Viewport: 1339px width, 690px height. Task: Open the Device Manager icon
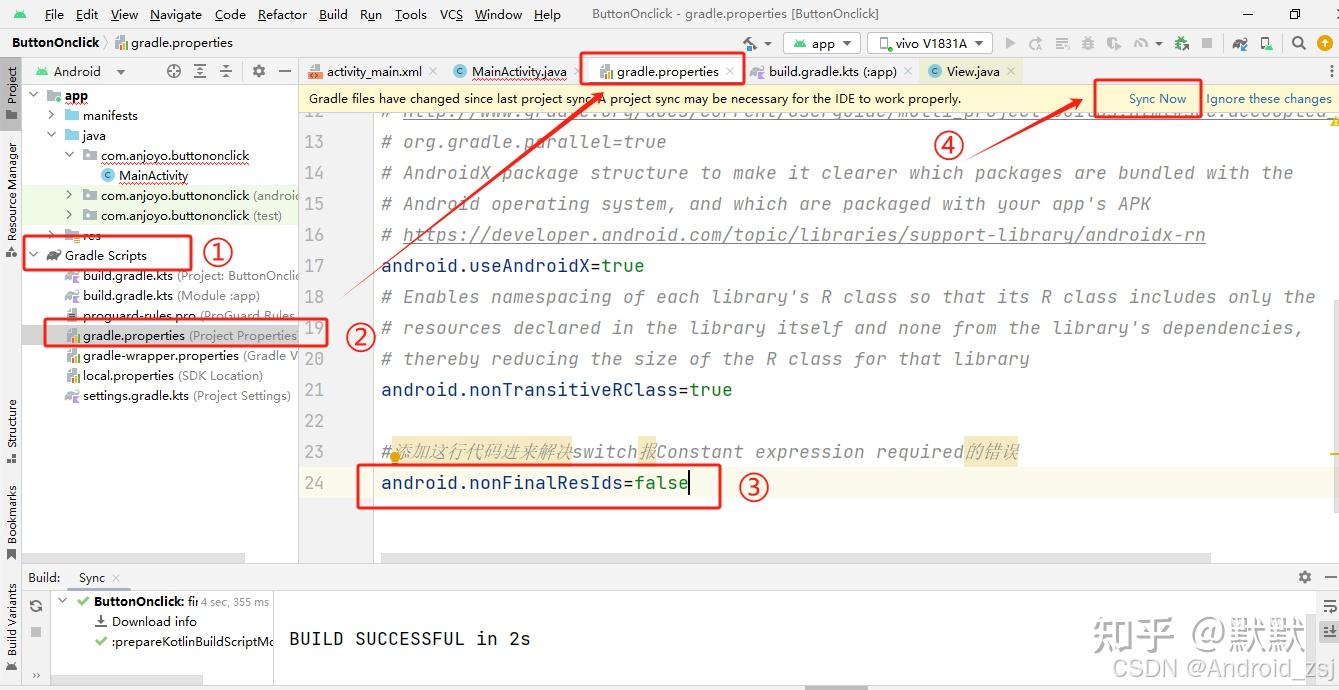click(1263, 43)
